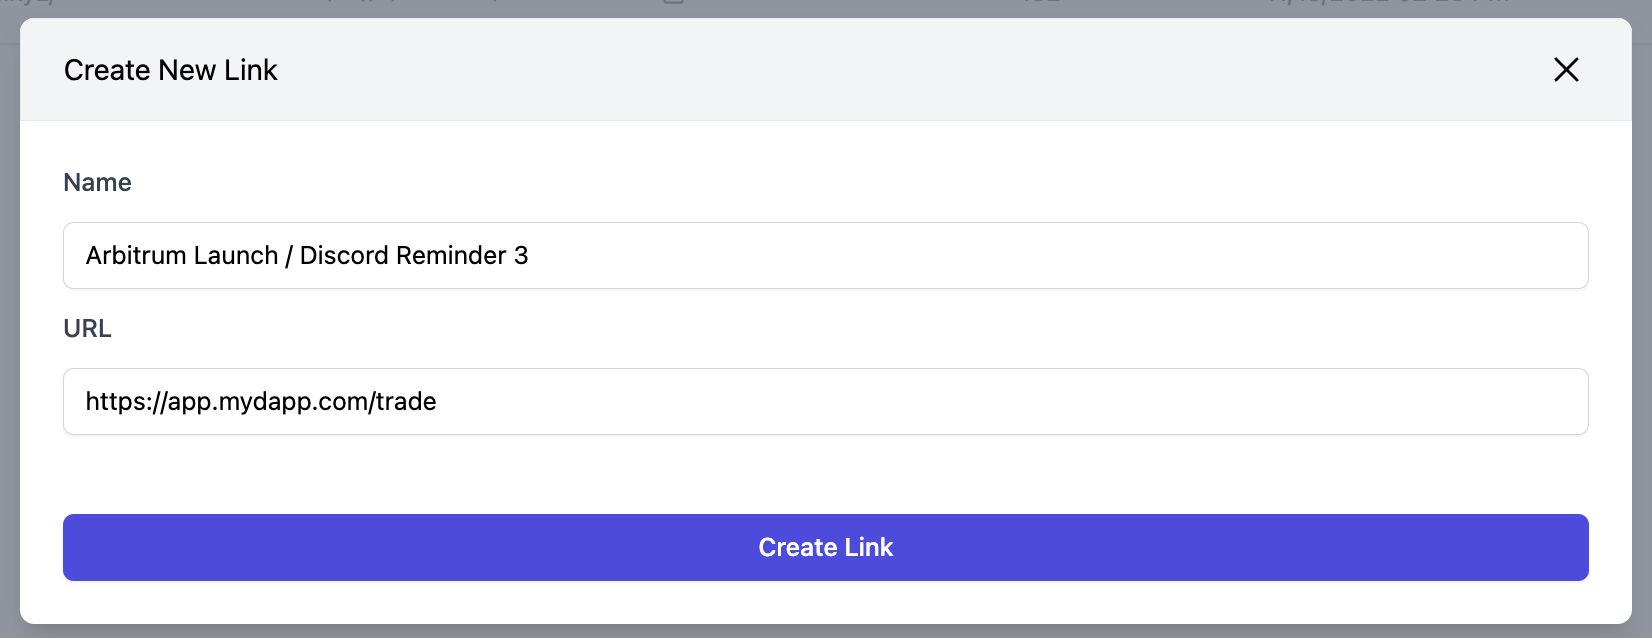Focus the URL input field

click(x=826, y=402)
